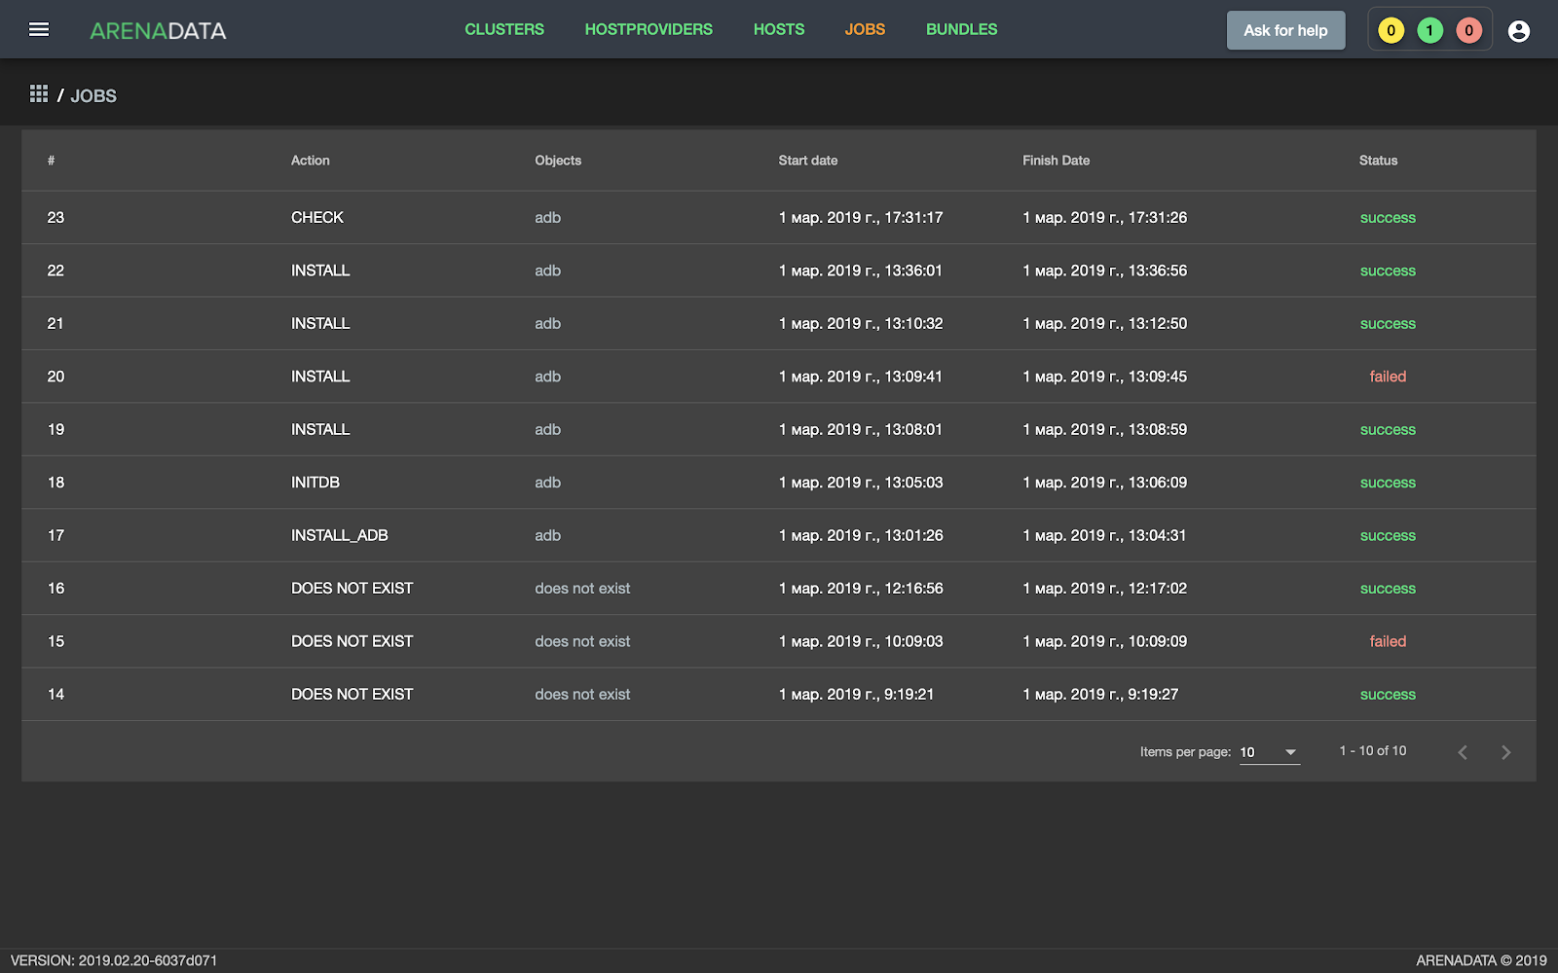
Task: Click the yellow notification counter badge
Action: (x=1390, y=31)
